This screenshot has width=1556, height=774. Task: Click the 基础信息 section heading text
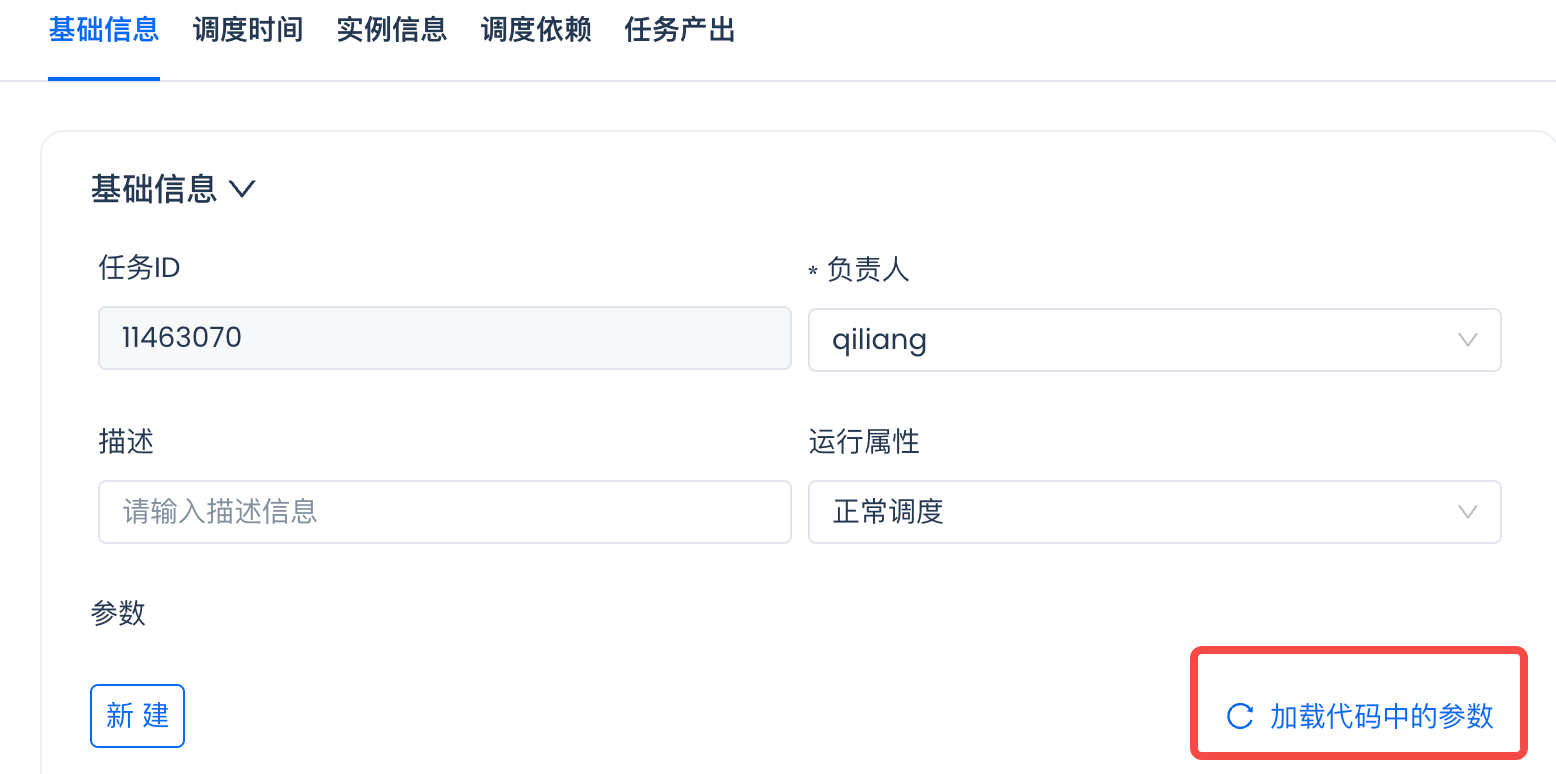pyautogui.click(x=154, y=188)
